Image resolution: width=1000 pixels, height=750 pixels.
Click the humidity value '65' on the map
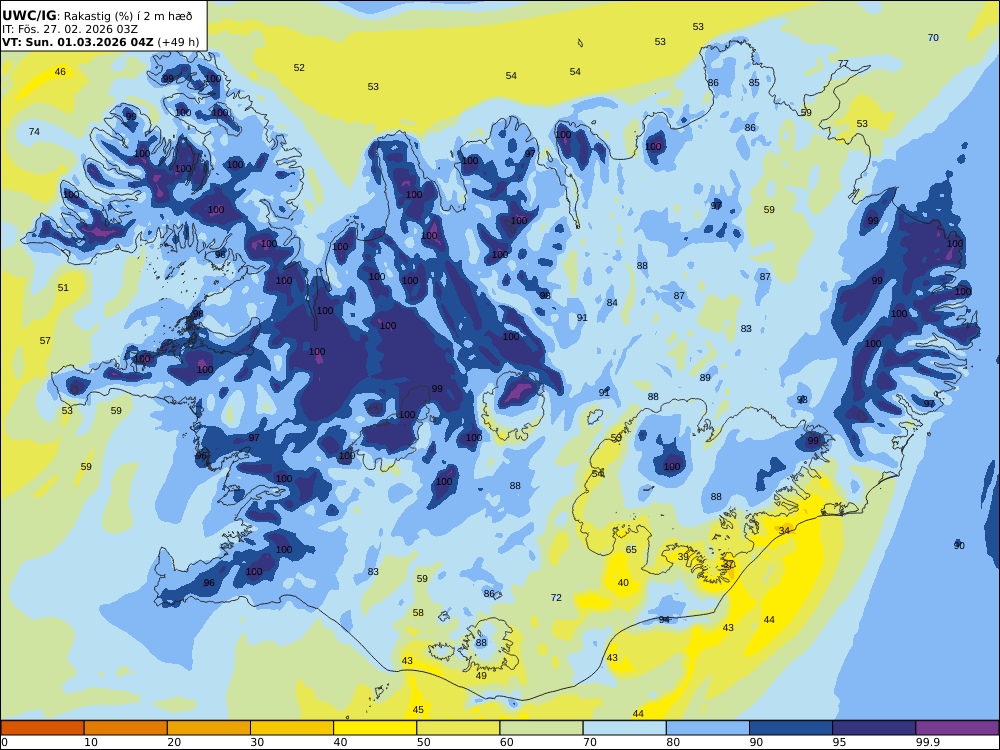click(x=631, y=550)
